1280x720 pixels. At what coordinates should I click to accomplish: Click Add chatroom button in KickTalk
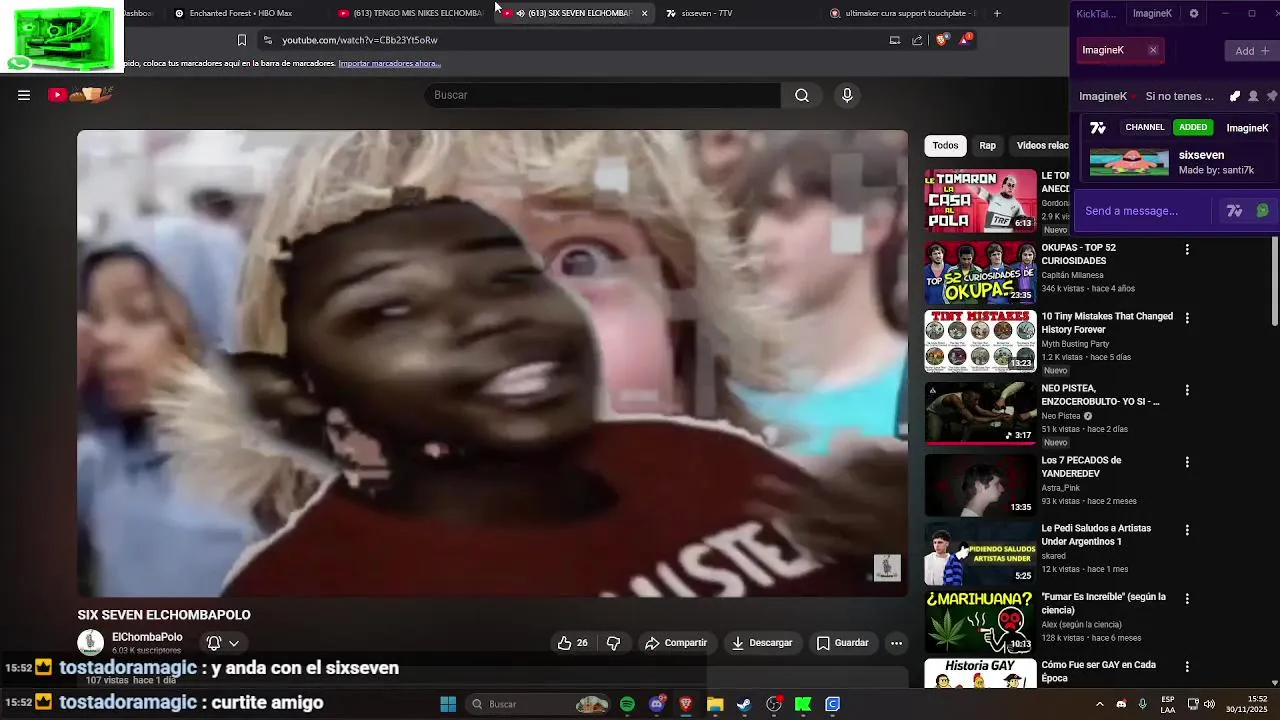click(1251, 51)
